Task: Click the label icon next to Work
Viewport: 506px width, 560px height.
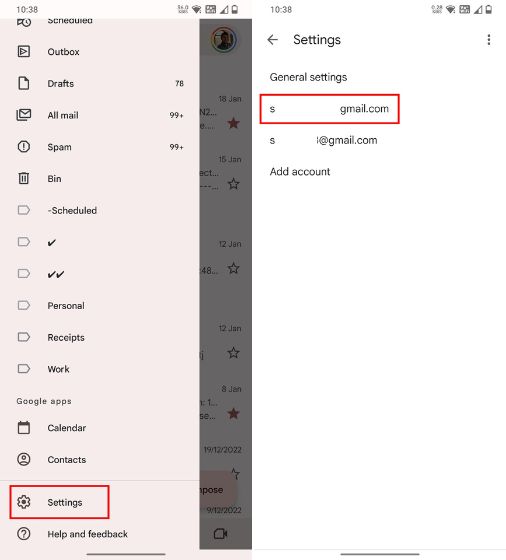Action: [24, 369]
